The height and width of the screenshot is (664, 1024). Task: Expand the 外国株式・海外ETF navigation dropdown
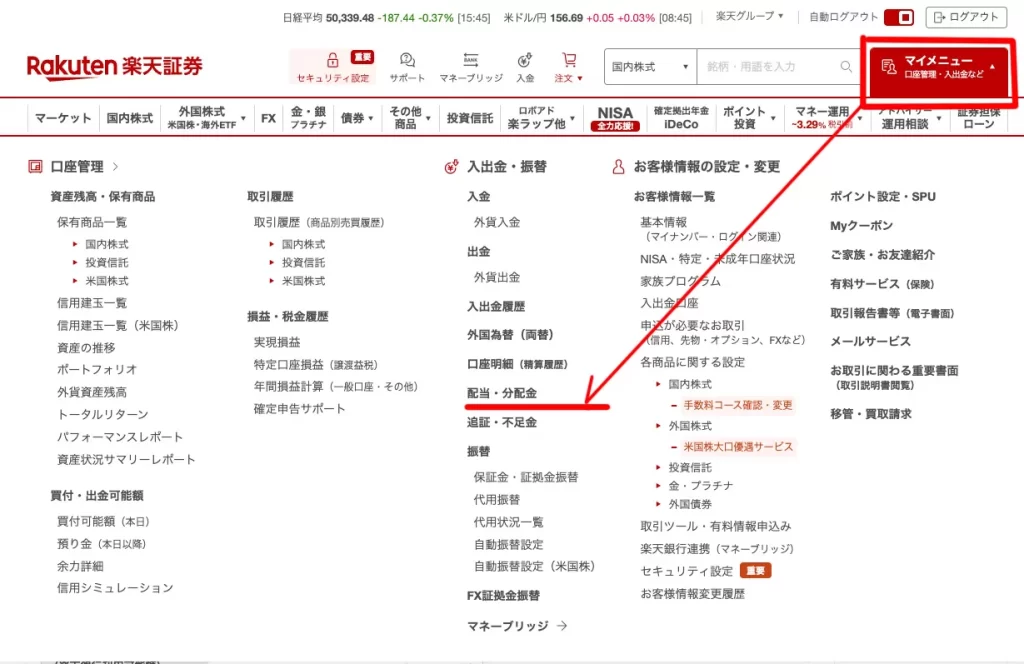(203, 116)
